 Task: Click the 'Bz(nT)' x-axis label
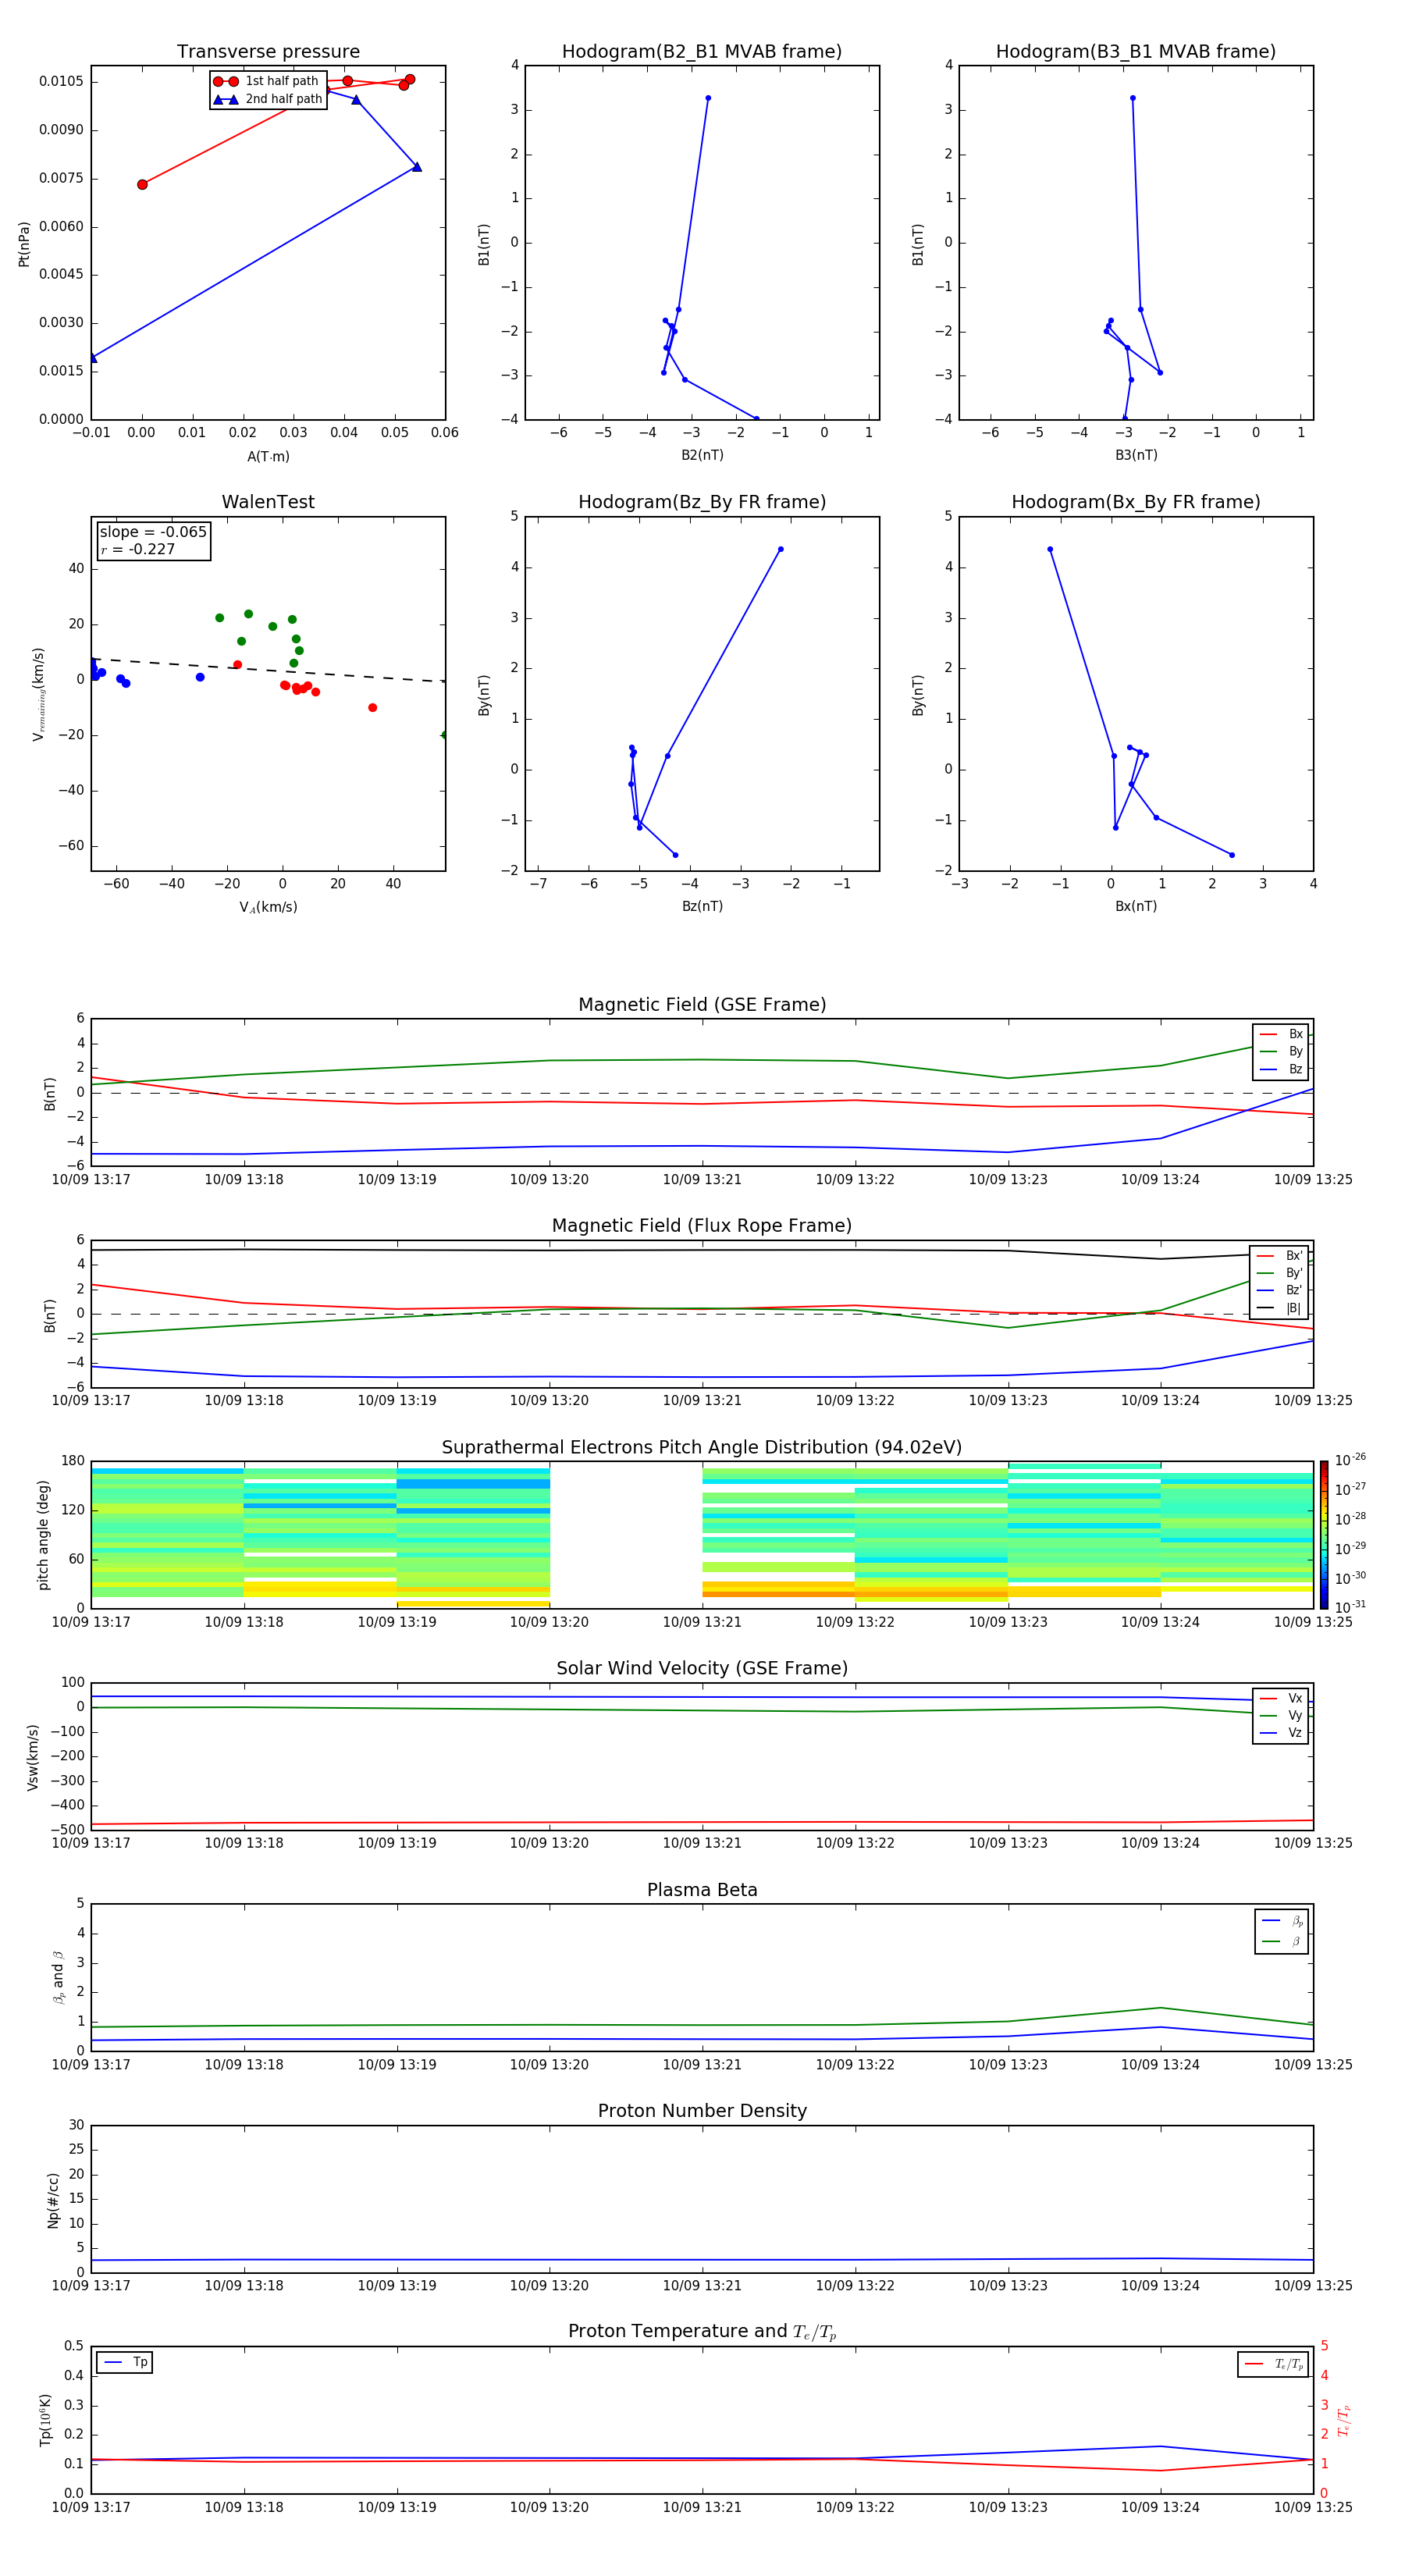(x=702, y=907)
